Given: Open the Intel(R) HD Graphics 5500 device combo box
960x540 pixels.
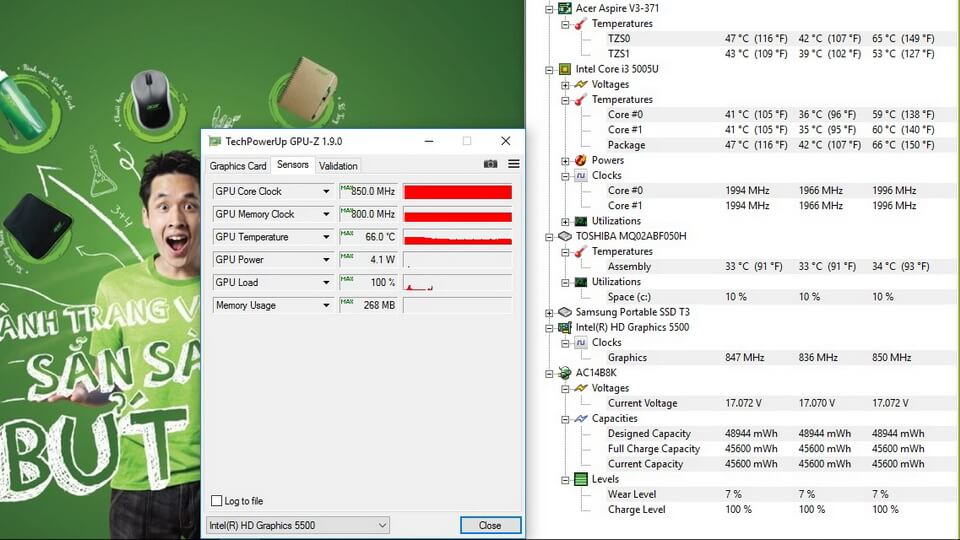Looking at the screenshot, I should (298, 525).
